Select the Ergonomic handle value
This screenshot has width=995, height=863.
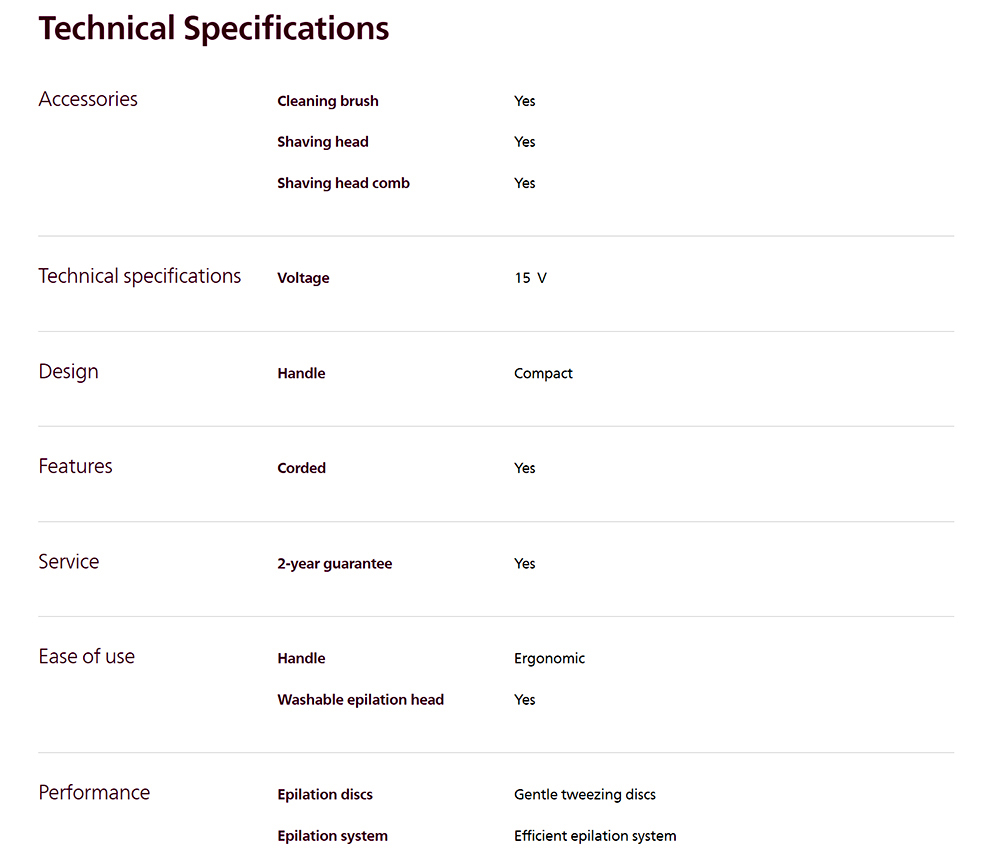pyautogui.click(x=550, y=659)
